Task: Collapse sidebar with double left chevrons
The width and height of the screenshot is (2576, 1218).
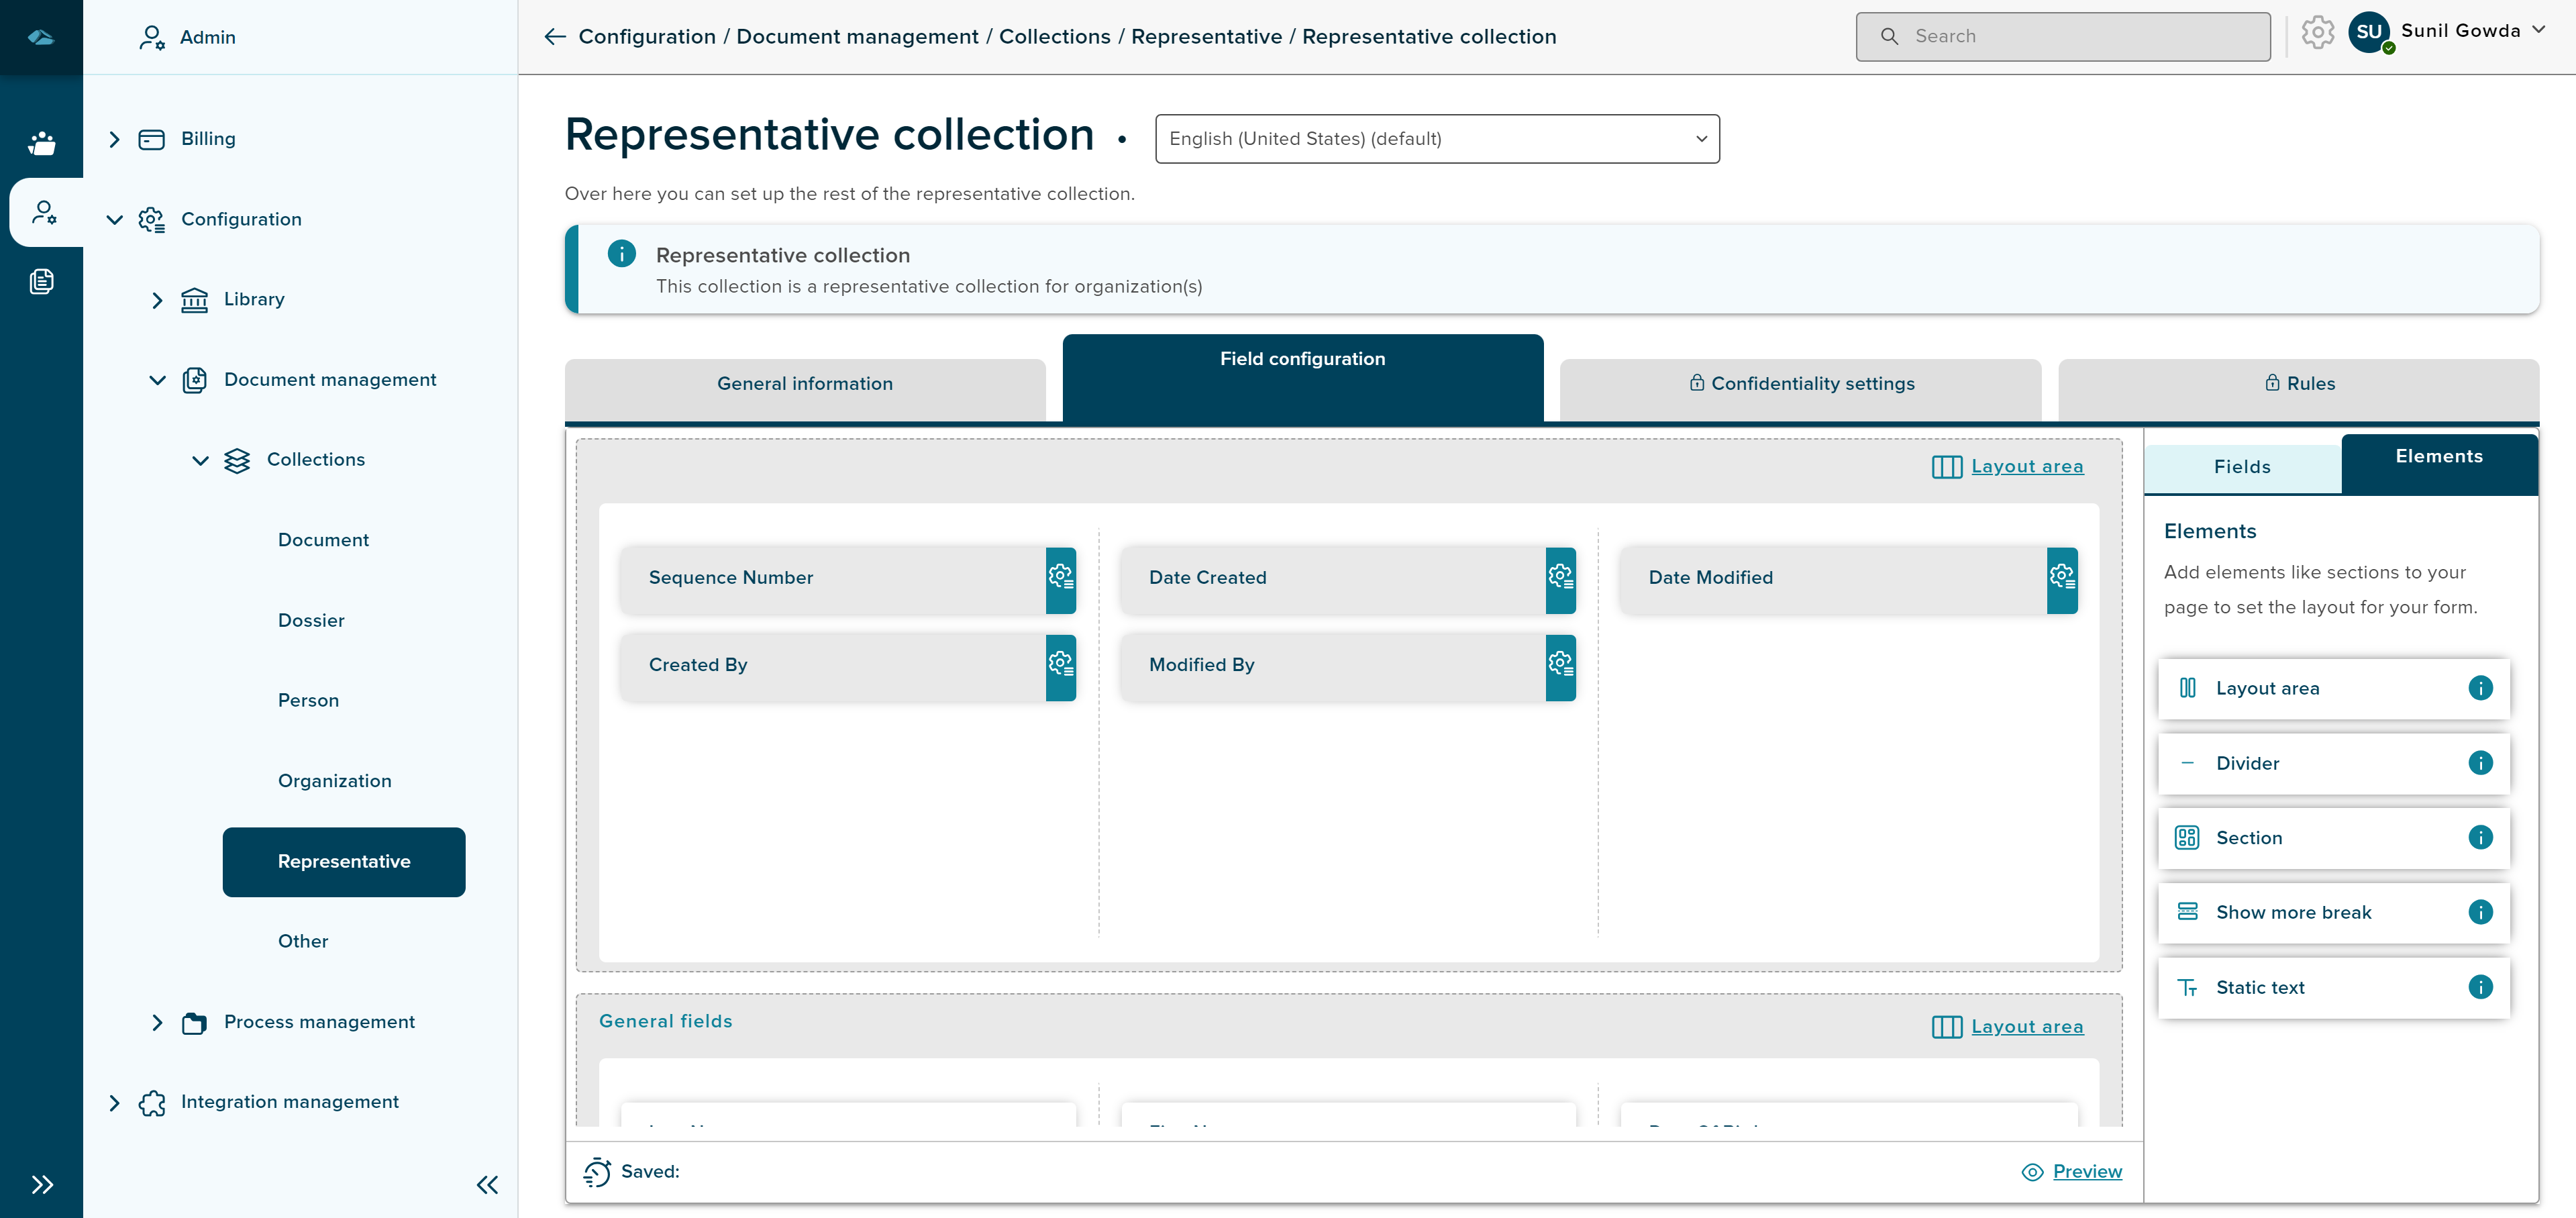Action: tap(487, 1185)
